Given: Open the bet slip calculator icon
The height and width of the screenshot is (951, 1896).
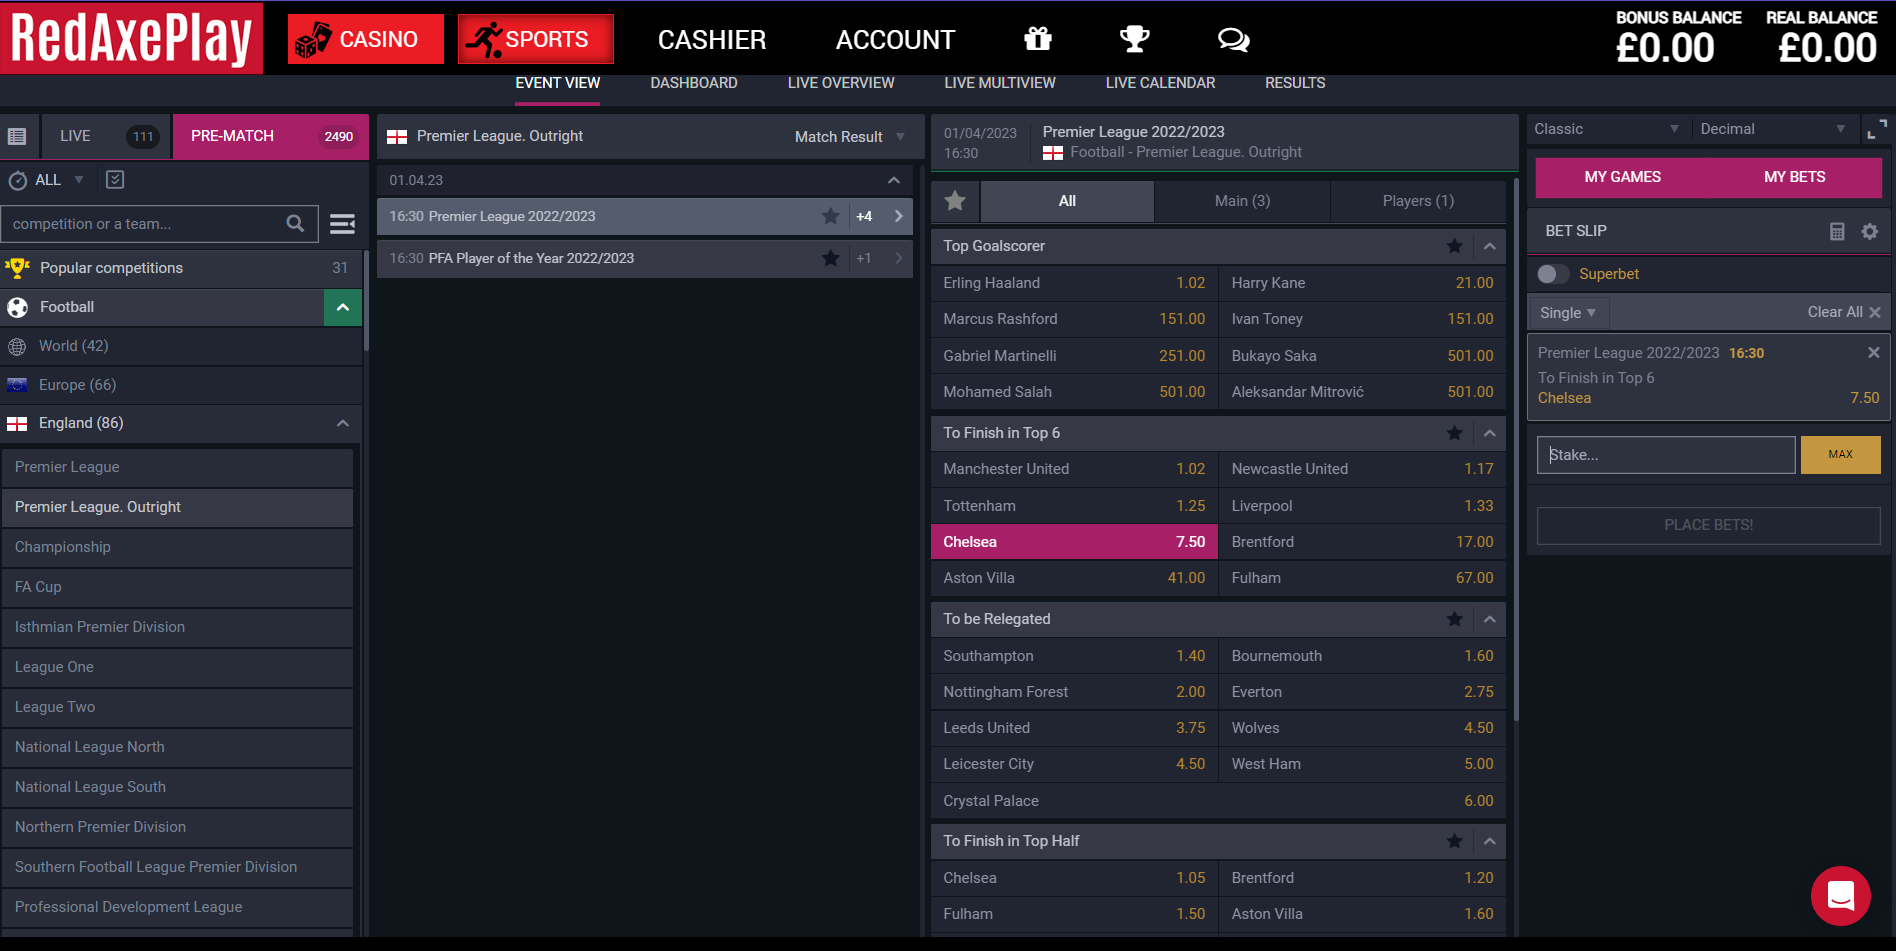Looking at the screenshot, I should pyautogui.click(x=1837, y=231).
